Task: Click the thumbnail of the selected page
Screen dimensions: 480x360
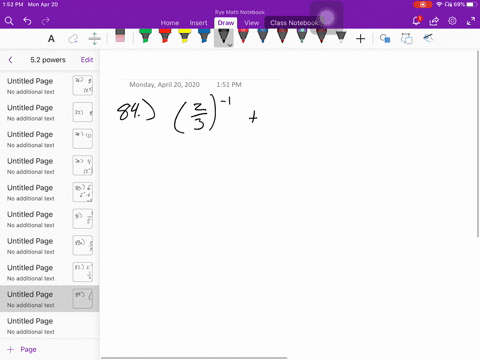Action: point(83,299)
